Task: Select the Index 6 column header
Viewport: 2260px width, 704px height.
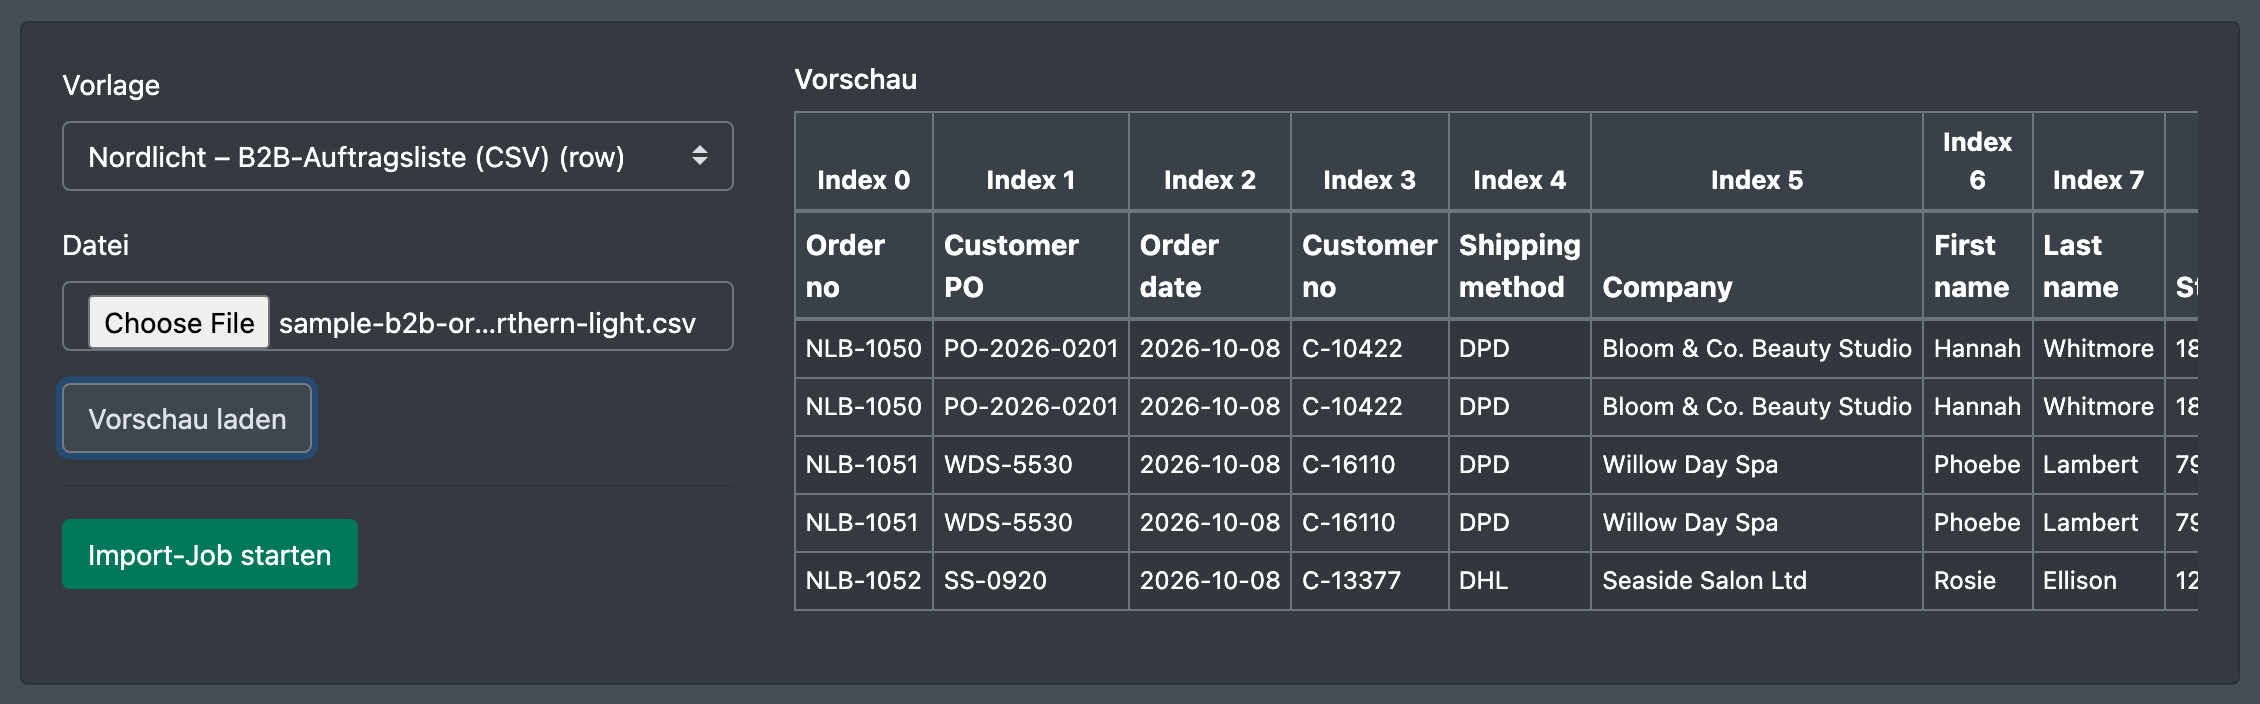Action: click(x=1978, y=162)
